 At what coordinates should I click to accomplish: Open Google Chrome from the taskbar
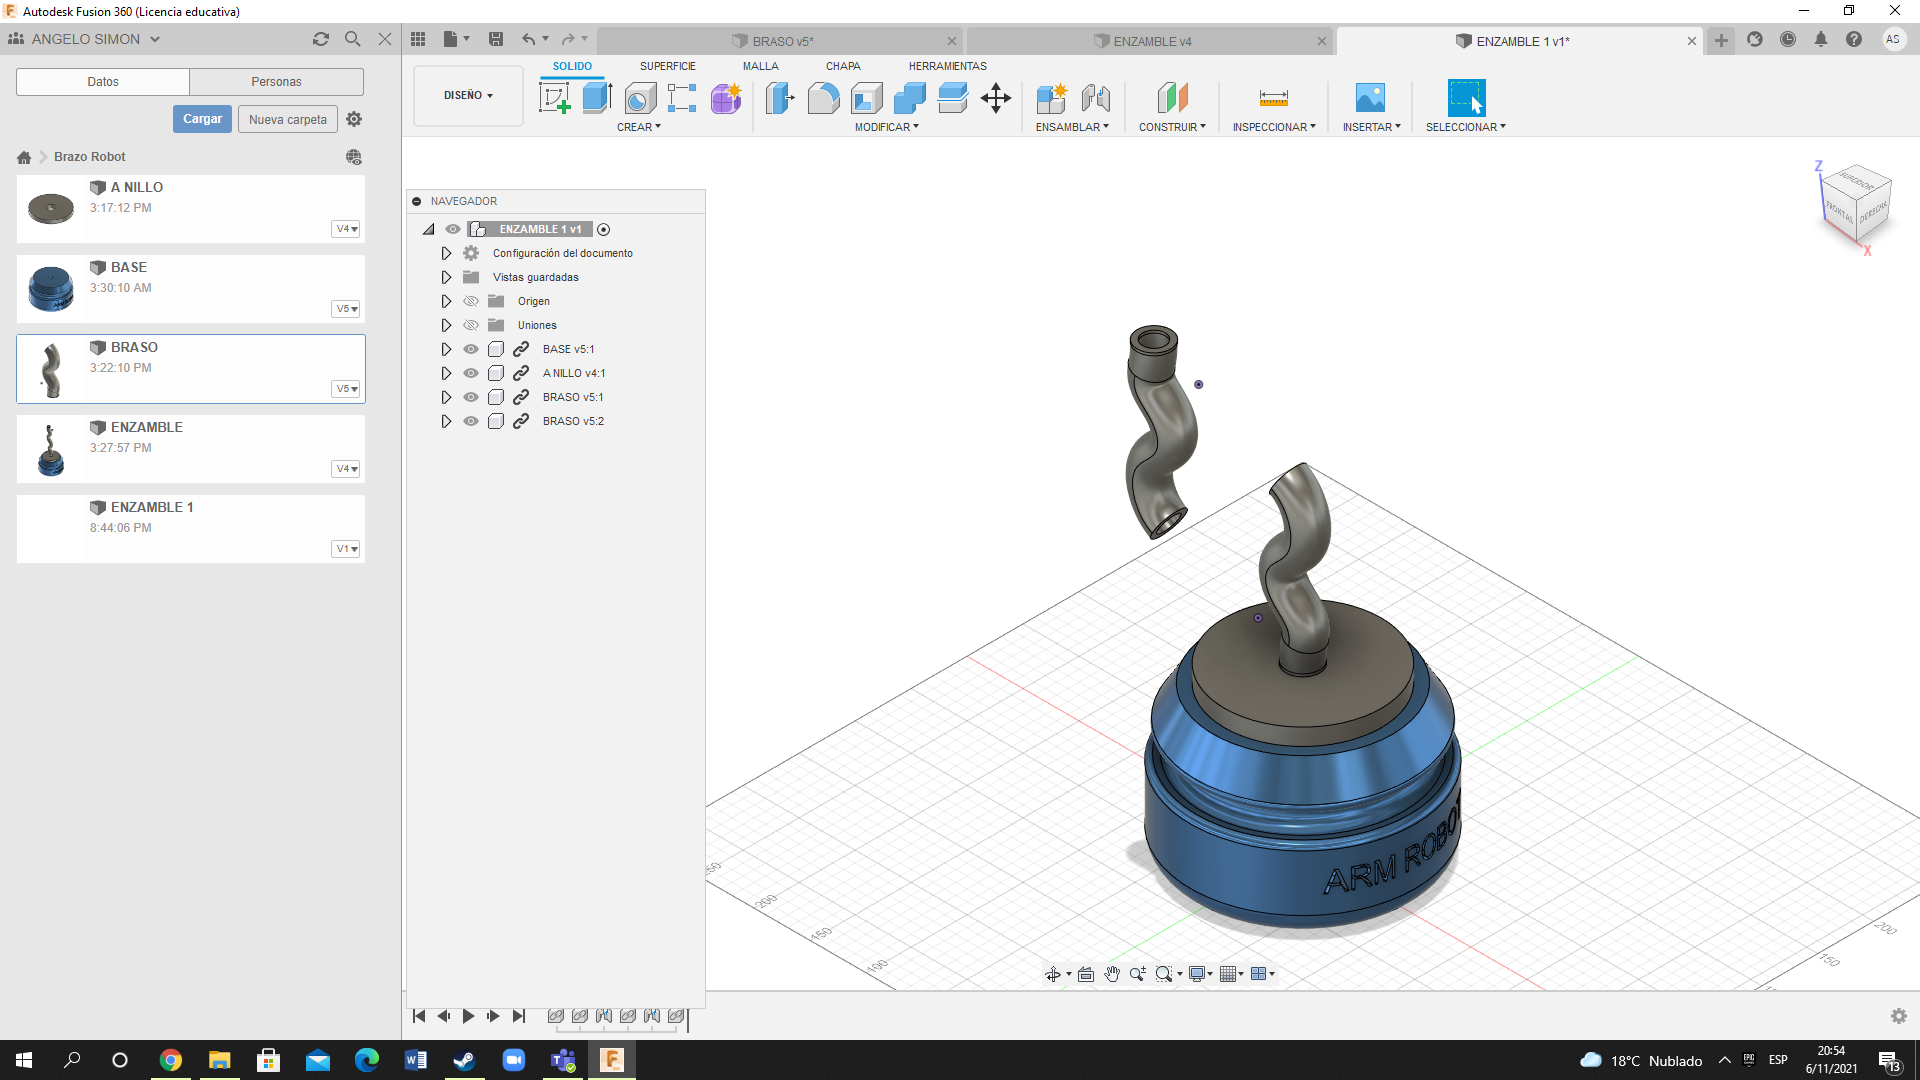pyautogui.click(x=171, y=1060)
